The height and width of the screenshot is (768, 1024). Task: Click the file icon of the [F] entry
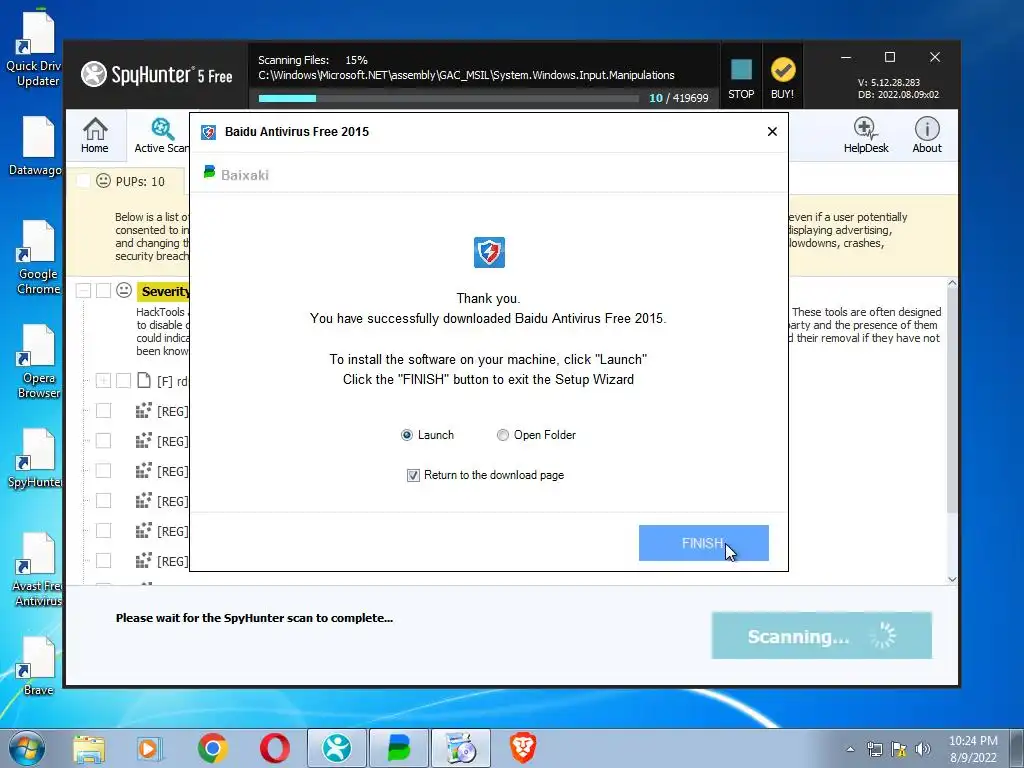click(x=144, y=381)
